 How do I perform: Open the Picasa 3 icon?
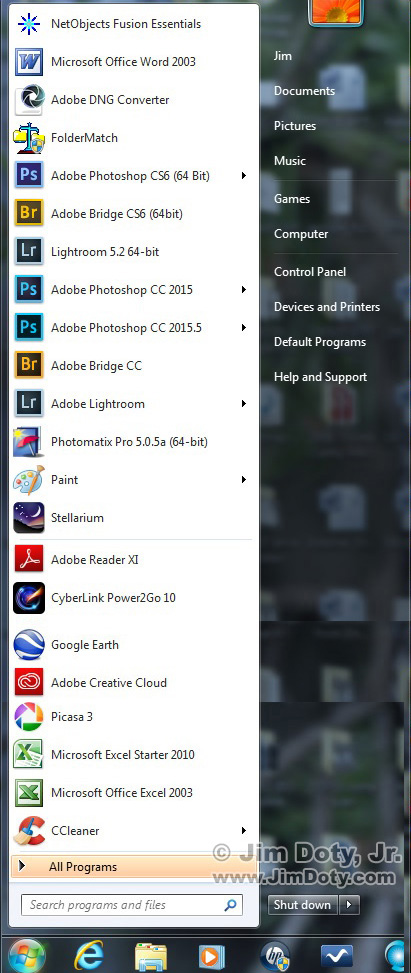[x=29, y=717]
